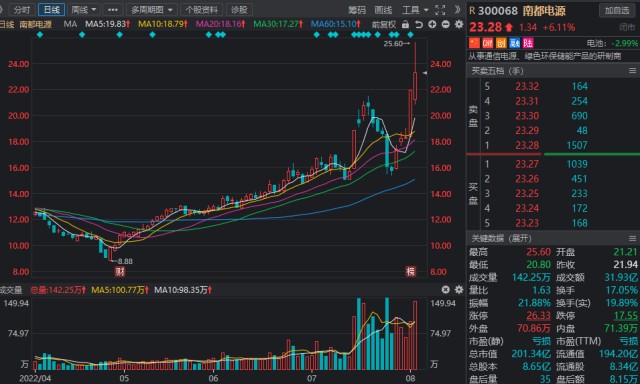Click the MA5:19.83 indicator label
The height and width of the screenshot is (384, 640).
pos(107,24)
